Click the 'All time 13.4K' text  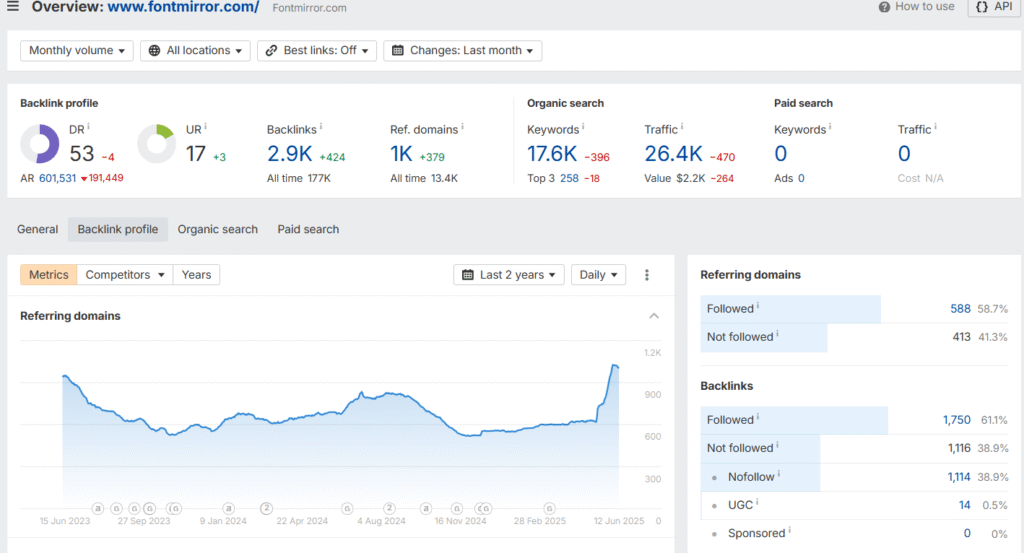424,178
